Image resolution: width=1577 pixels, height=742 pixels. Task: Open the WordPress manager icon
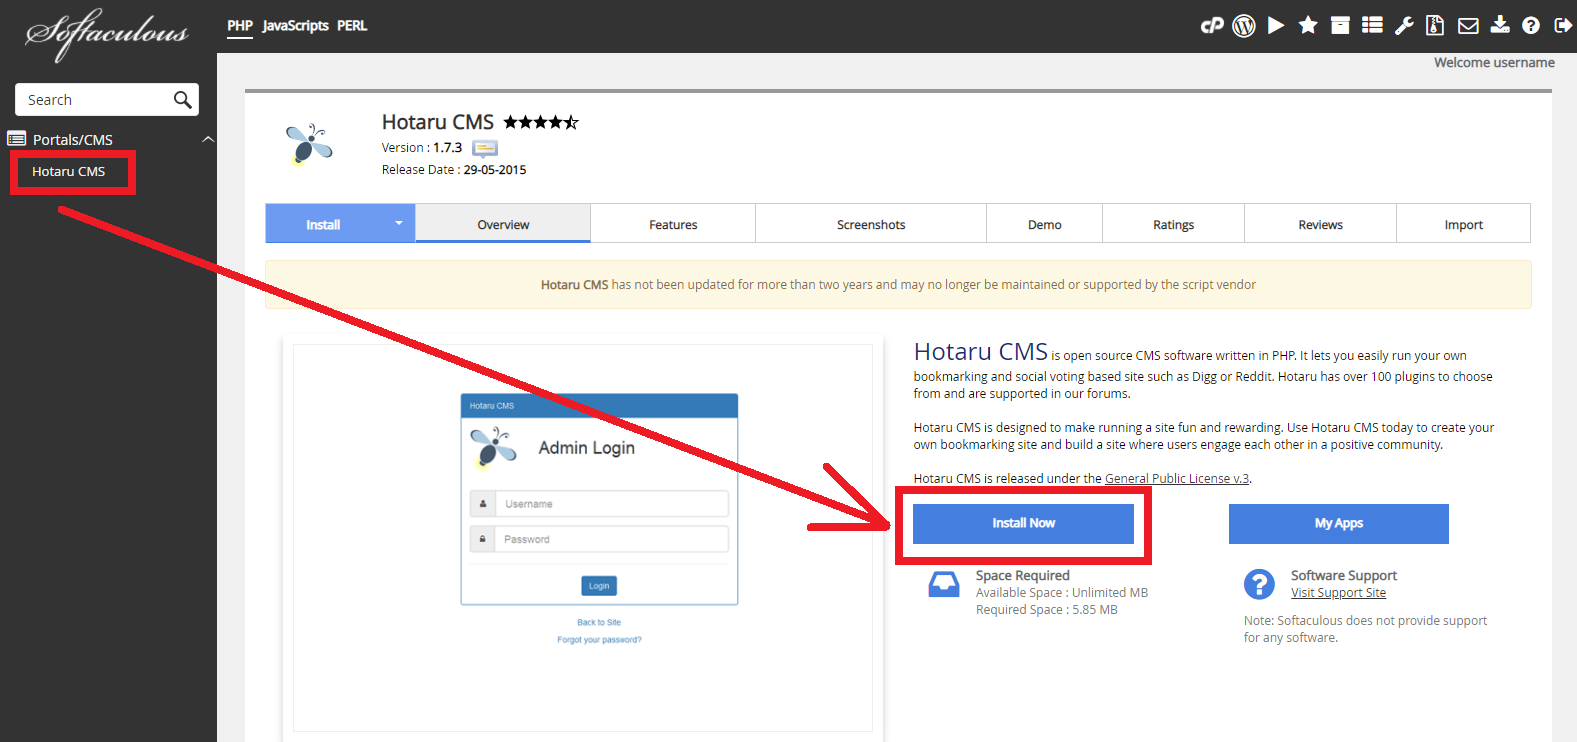pyautogui.click(x=1244, y=26)
